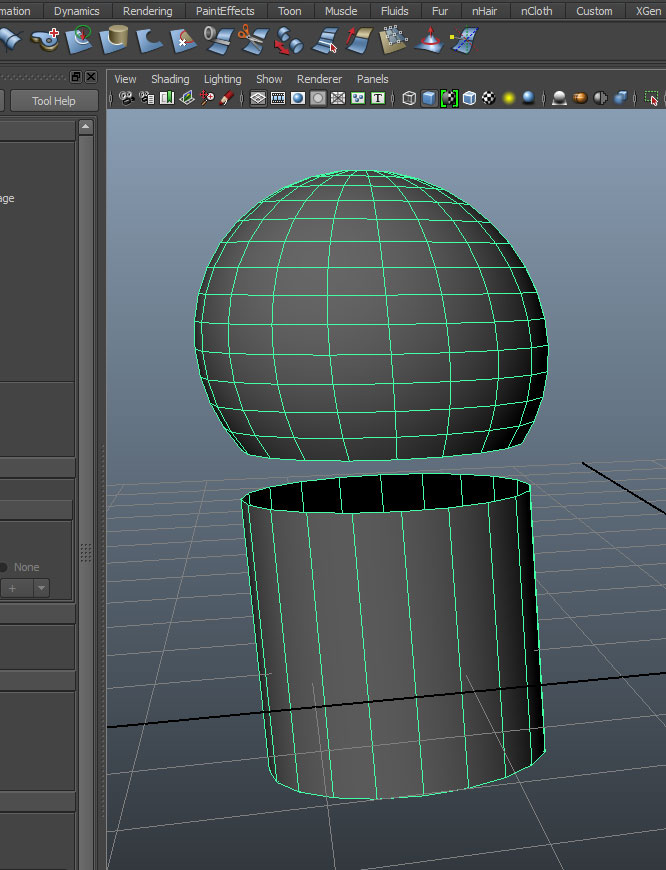The image size is (666, 870).
Task: Enable Smooth Shade All icon
Action: [x=429, y=98]
